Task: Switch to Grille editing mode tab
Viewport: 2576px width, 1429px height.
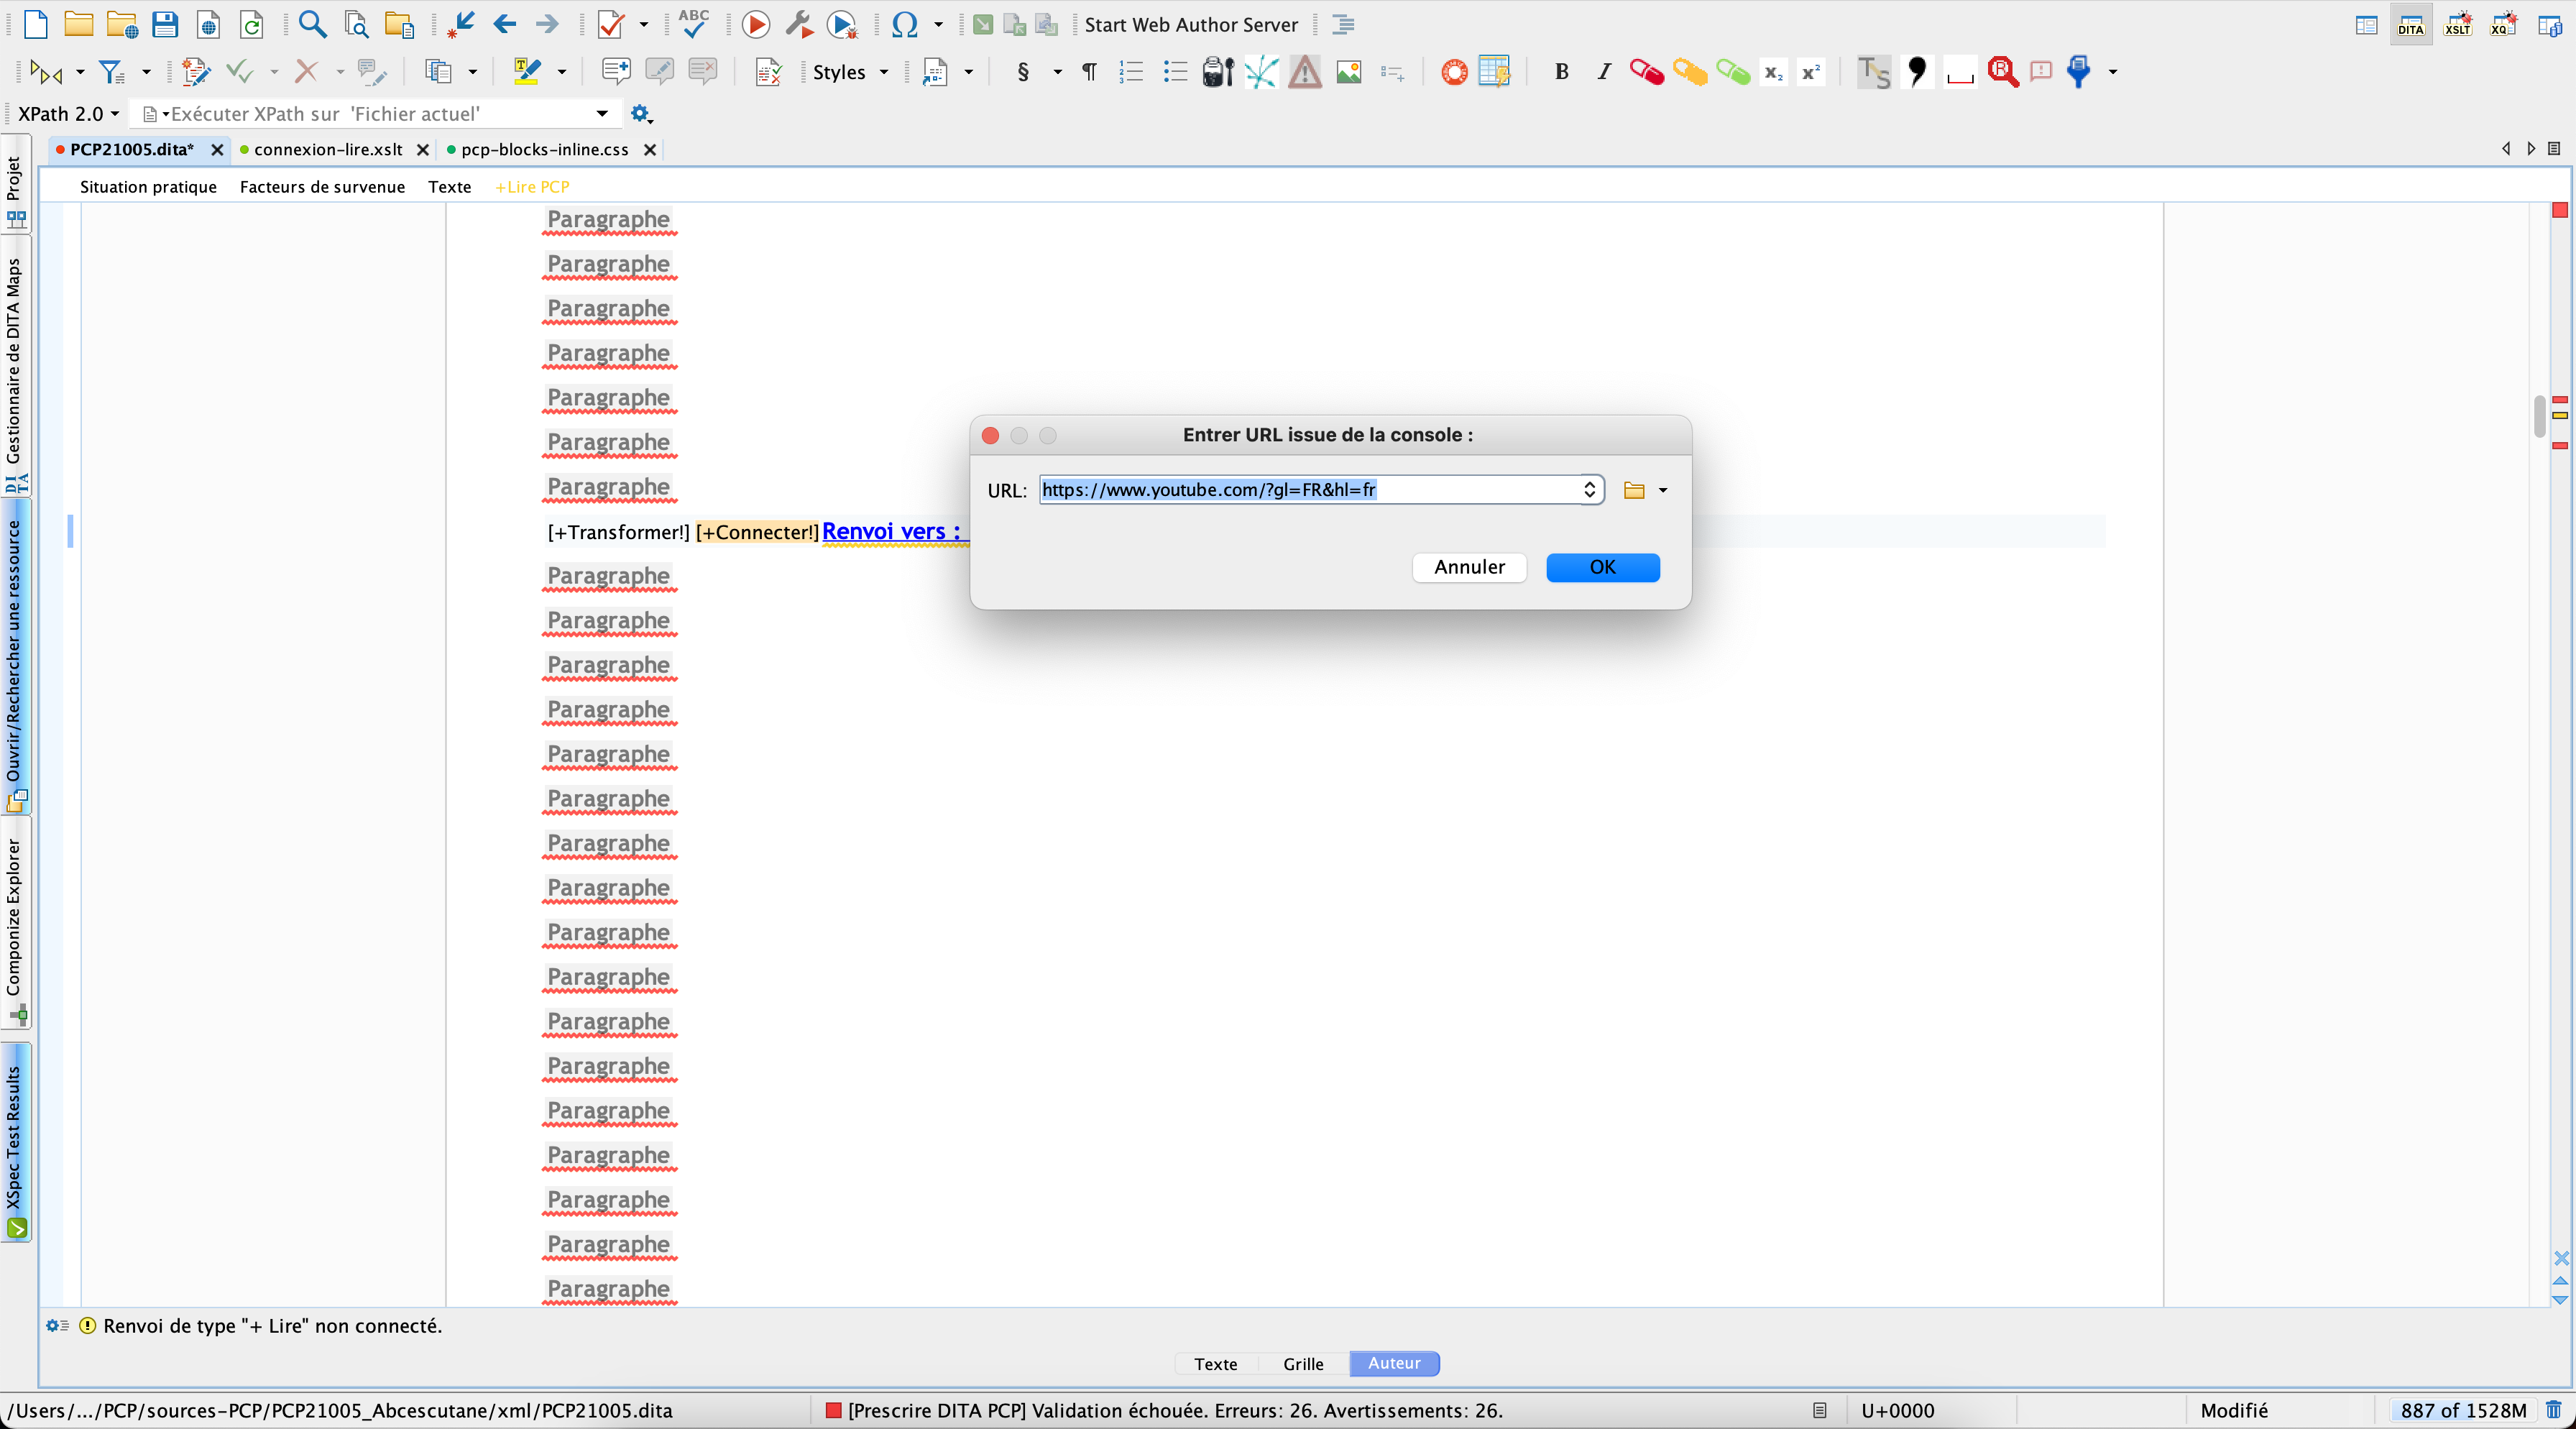Action: click(x=1303, y=1363)
